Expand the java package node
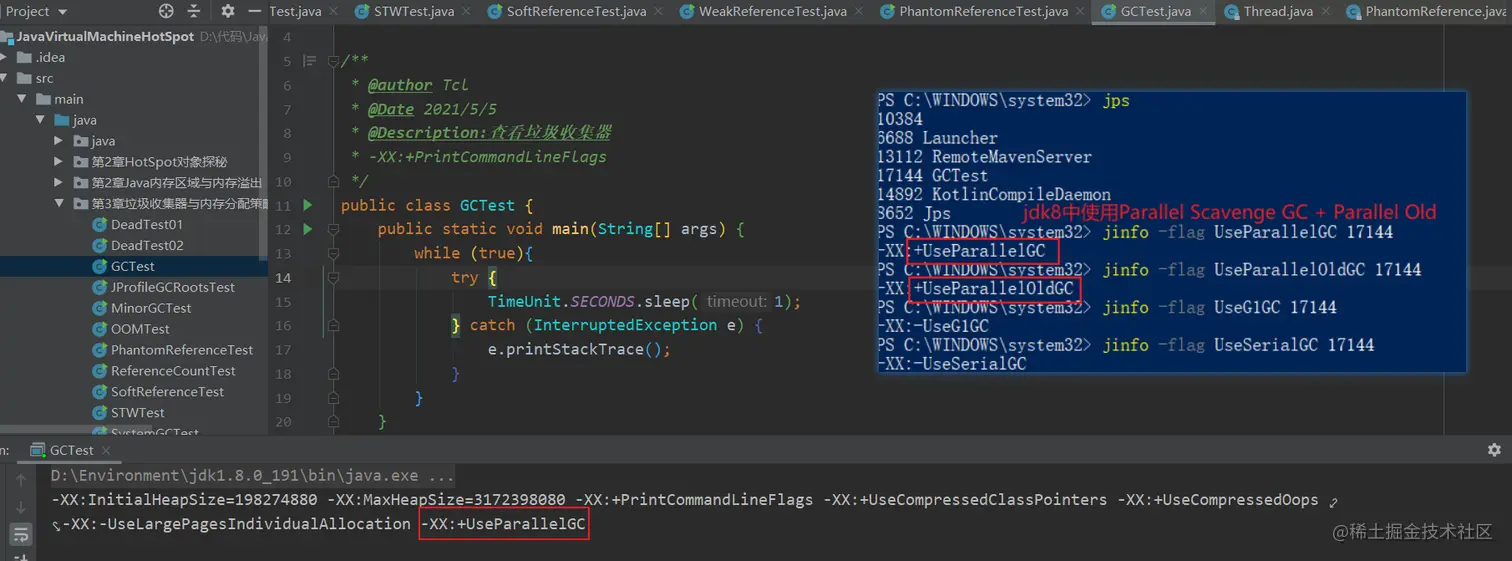This screenshot has width=1512, height=561. click(59, 141)
